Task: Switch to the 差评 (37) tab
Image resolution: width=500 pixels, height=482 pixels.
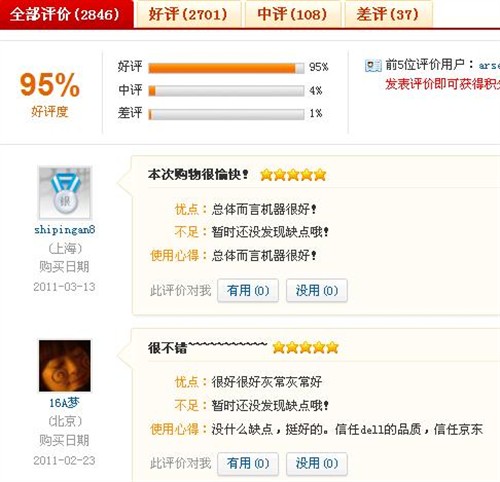Action: pos(388,14)
